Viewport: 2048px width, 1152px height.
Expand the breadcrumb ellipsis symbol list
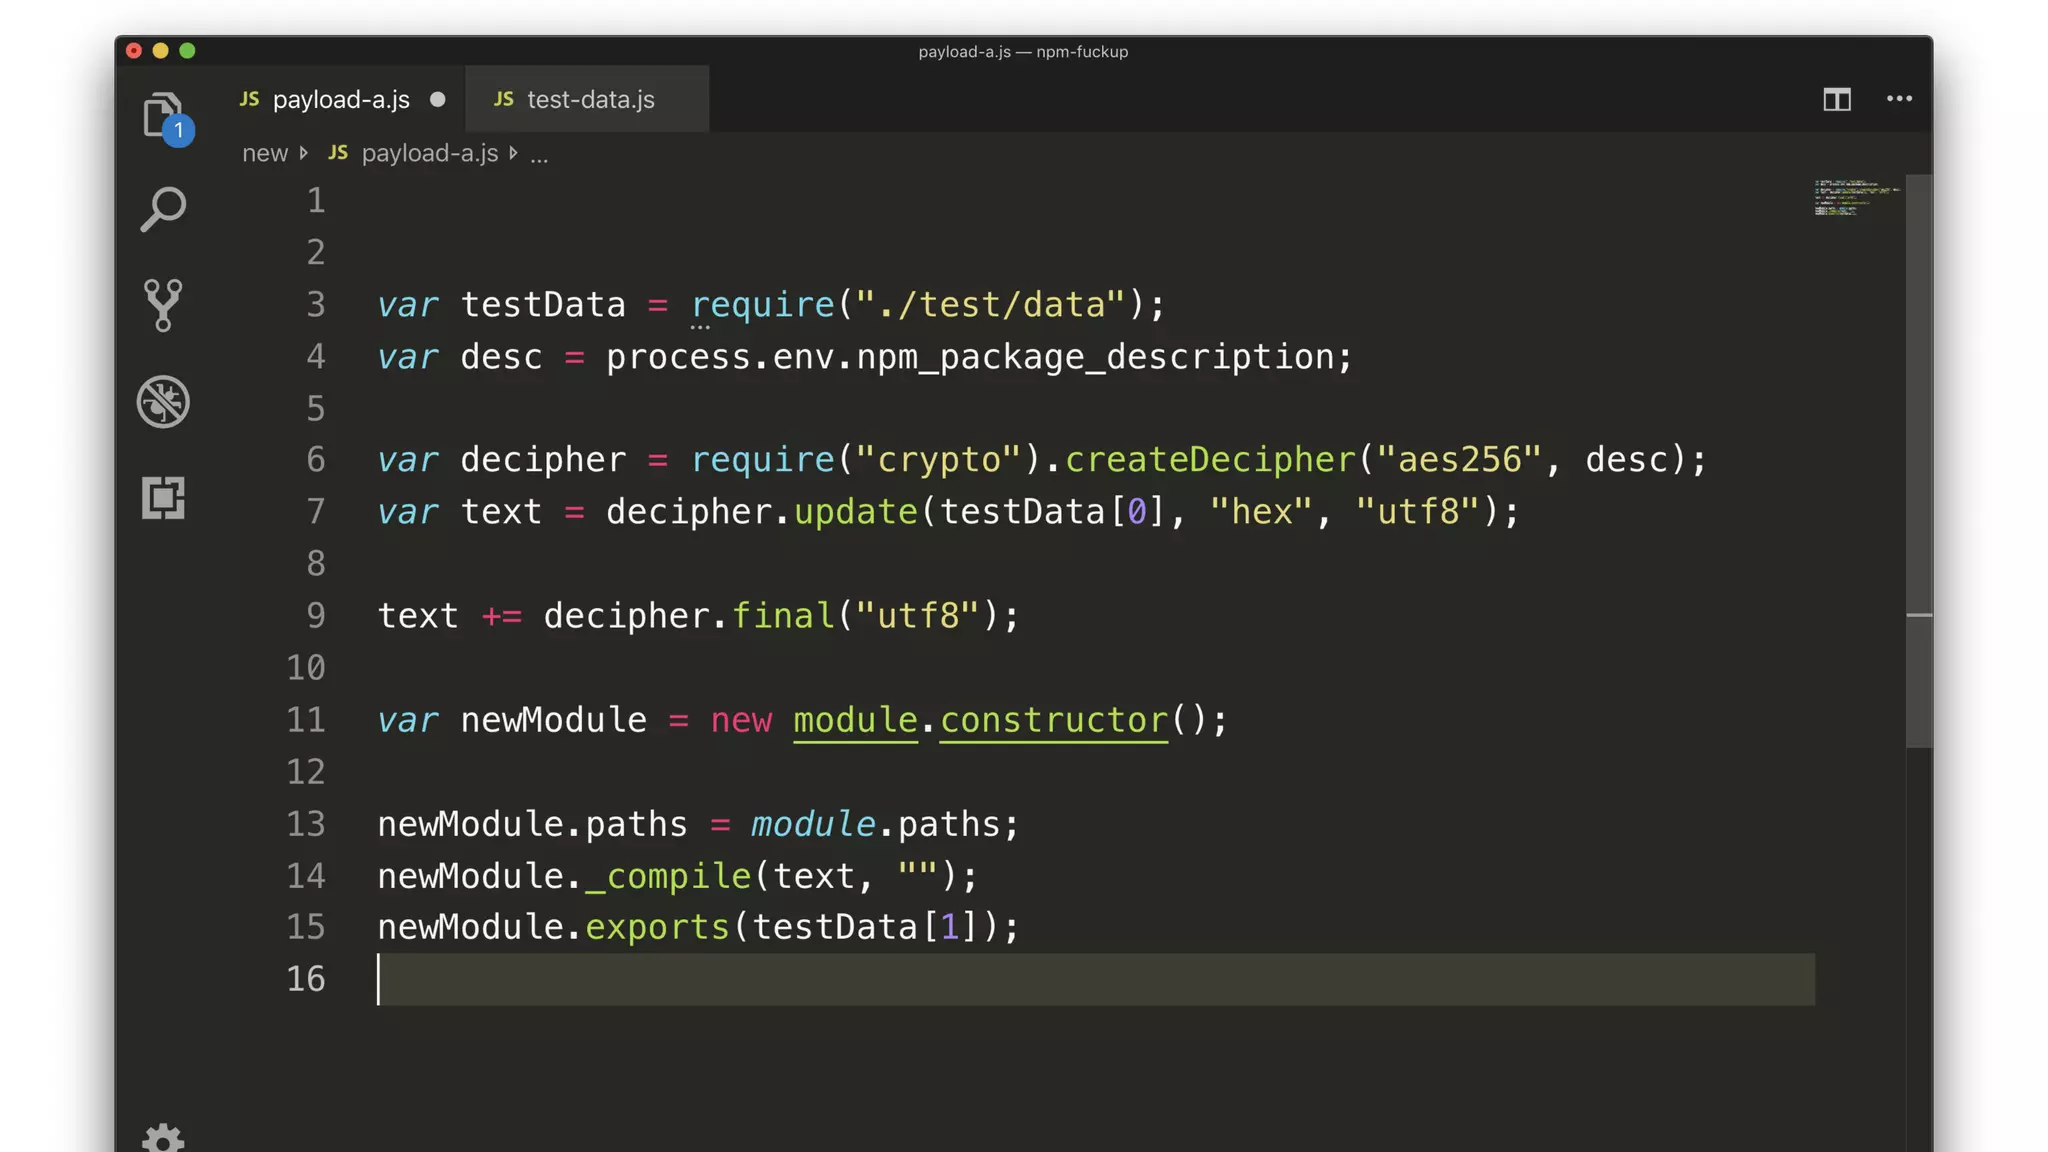pos(539,155)
